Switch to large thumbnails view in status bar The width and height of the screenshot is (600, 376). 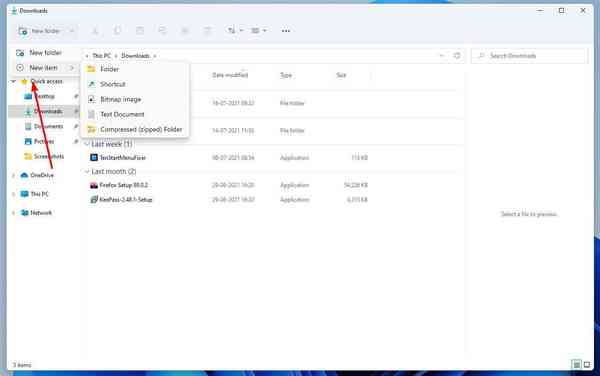point(587,365)
